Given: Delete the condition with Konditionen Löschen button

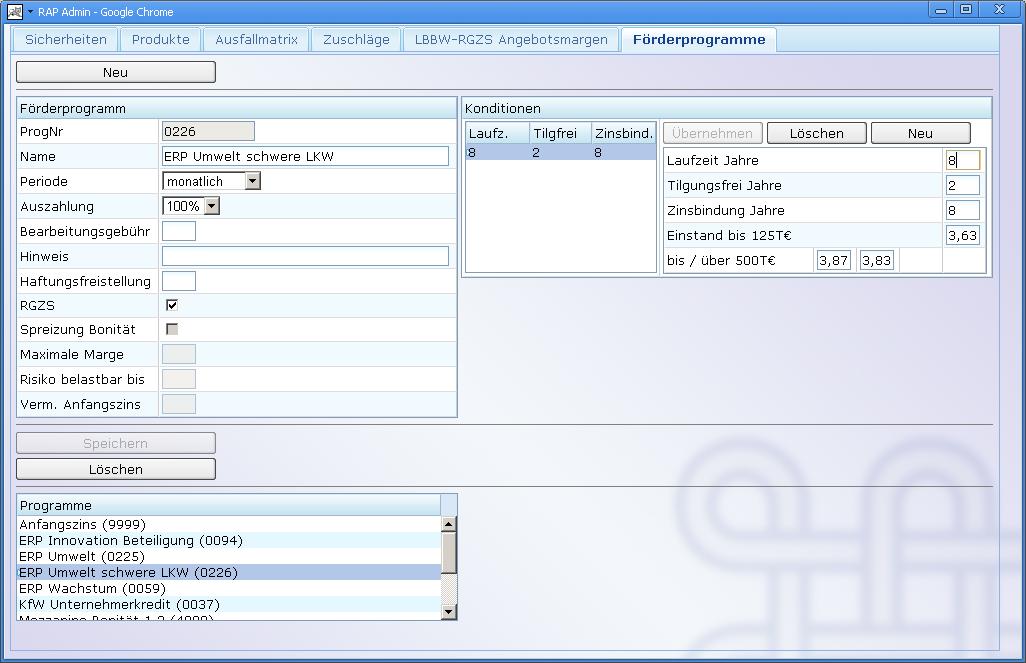Looking at the screenshot, I should [x=817, y=134].
